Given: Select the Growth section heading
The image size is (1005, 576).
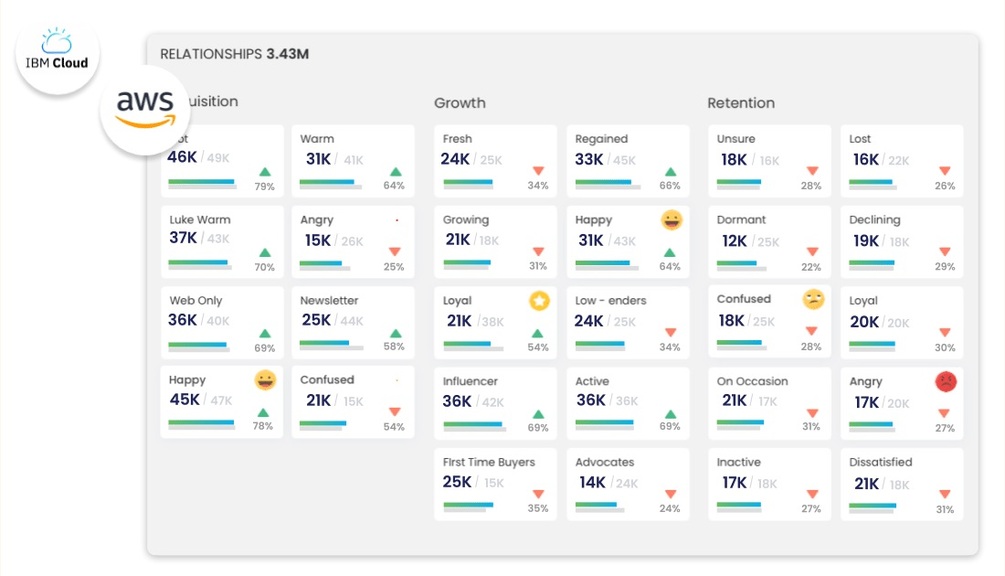Looking at the screenshot, I should (460, 103).
